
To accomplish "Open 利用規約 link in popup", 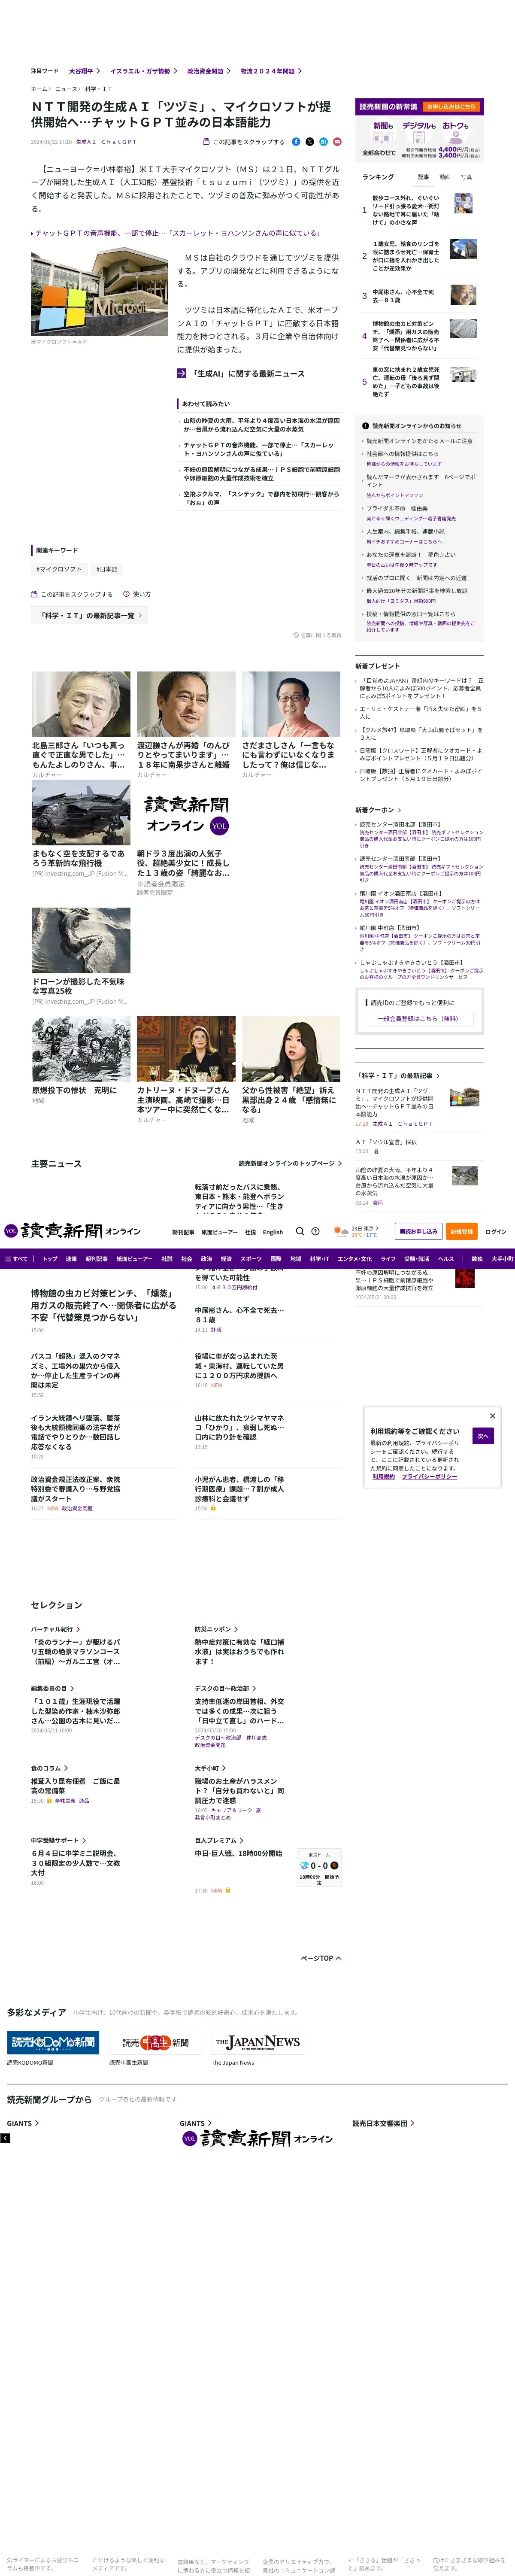I will (x=384, y=1476).
